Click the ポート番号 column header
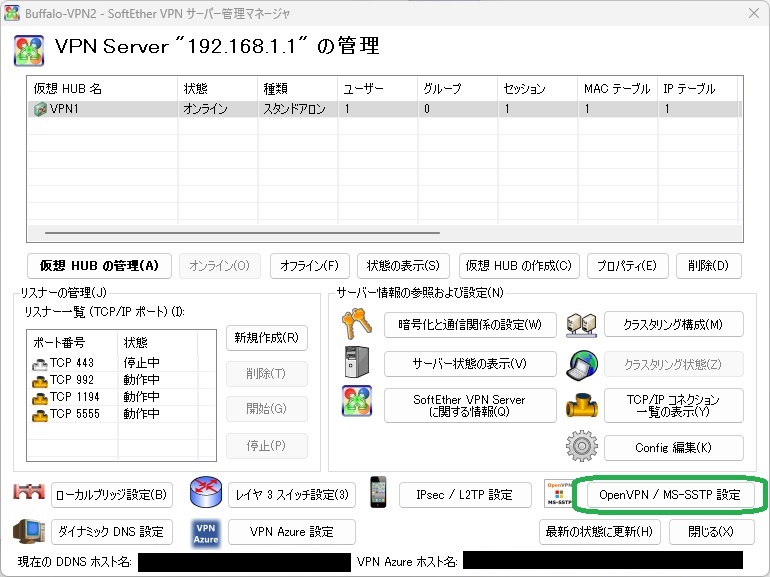The width and height of the screenshot is (770, 577). point(72,342)
